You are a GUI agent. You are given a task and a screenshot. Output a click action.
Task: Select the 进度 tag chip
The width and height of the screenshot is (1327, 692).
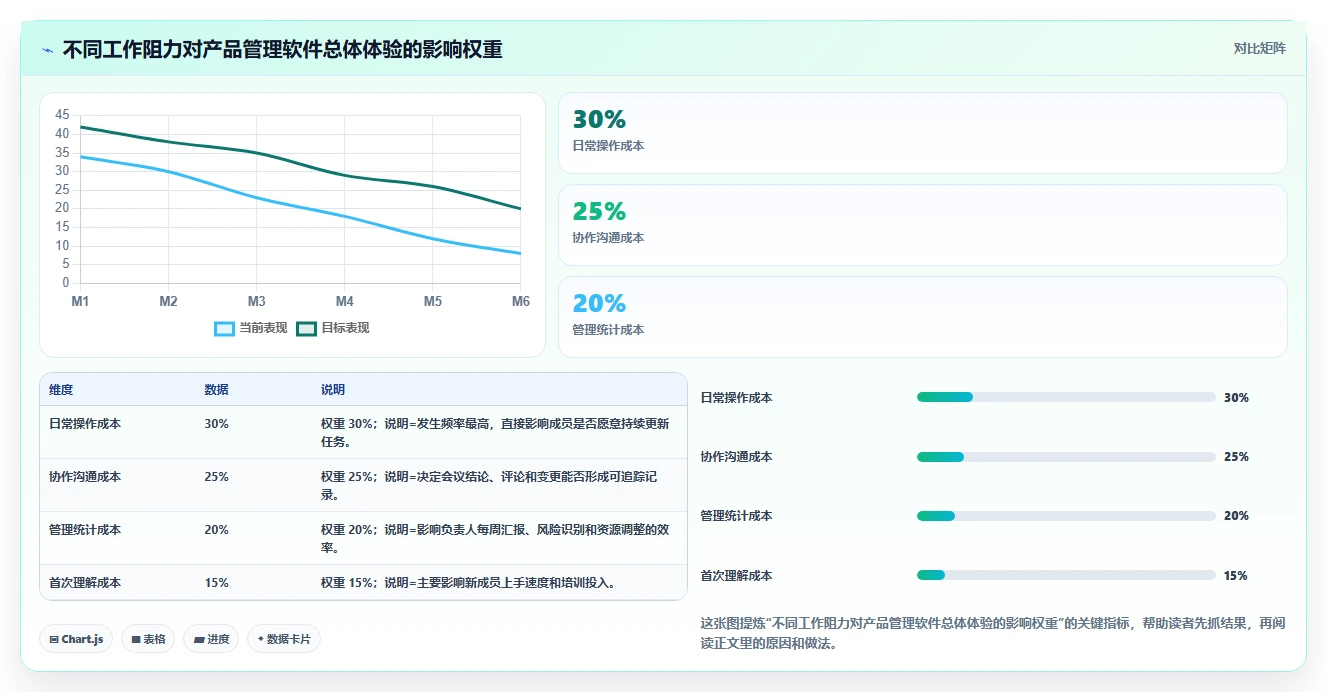pyautogui.click(x=211, y=639)
